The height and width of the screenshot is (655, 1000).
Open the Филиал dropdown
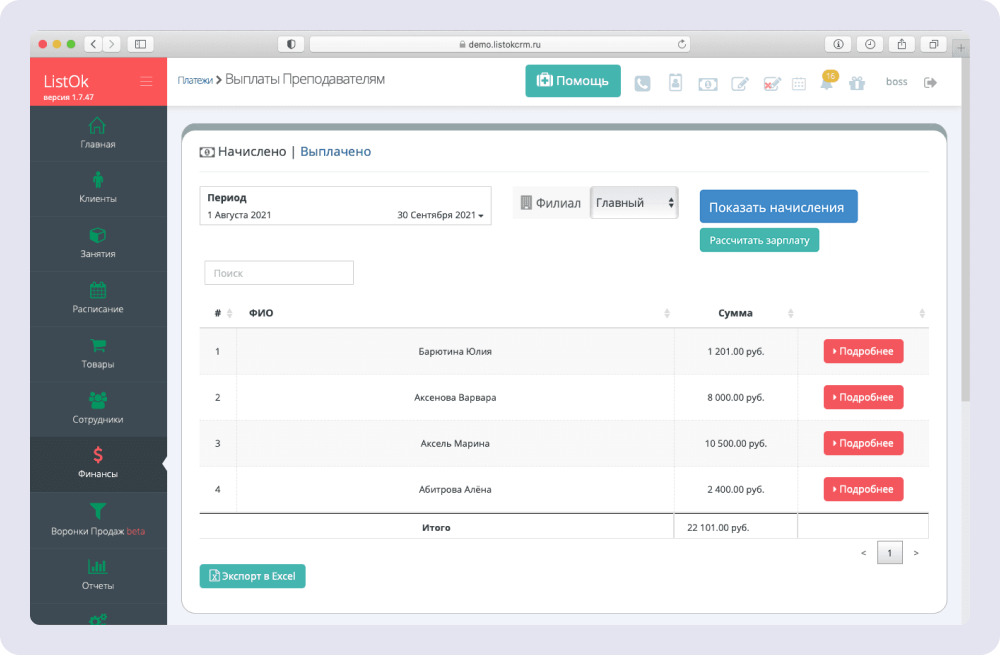coord(634,203)
